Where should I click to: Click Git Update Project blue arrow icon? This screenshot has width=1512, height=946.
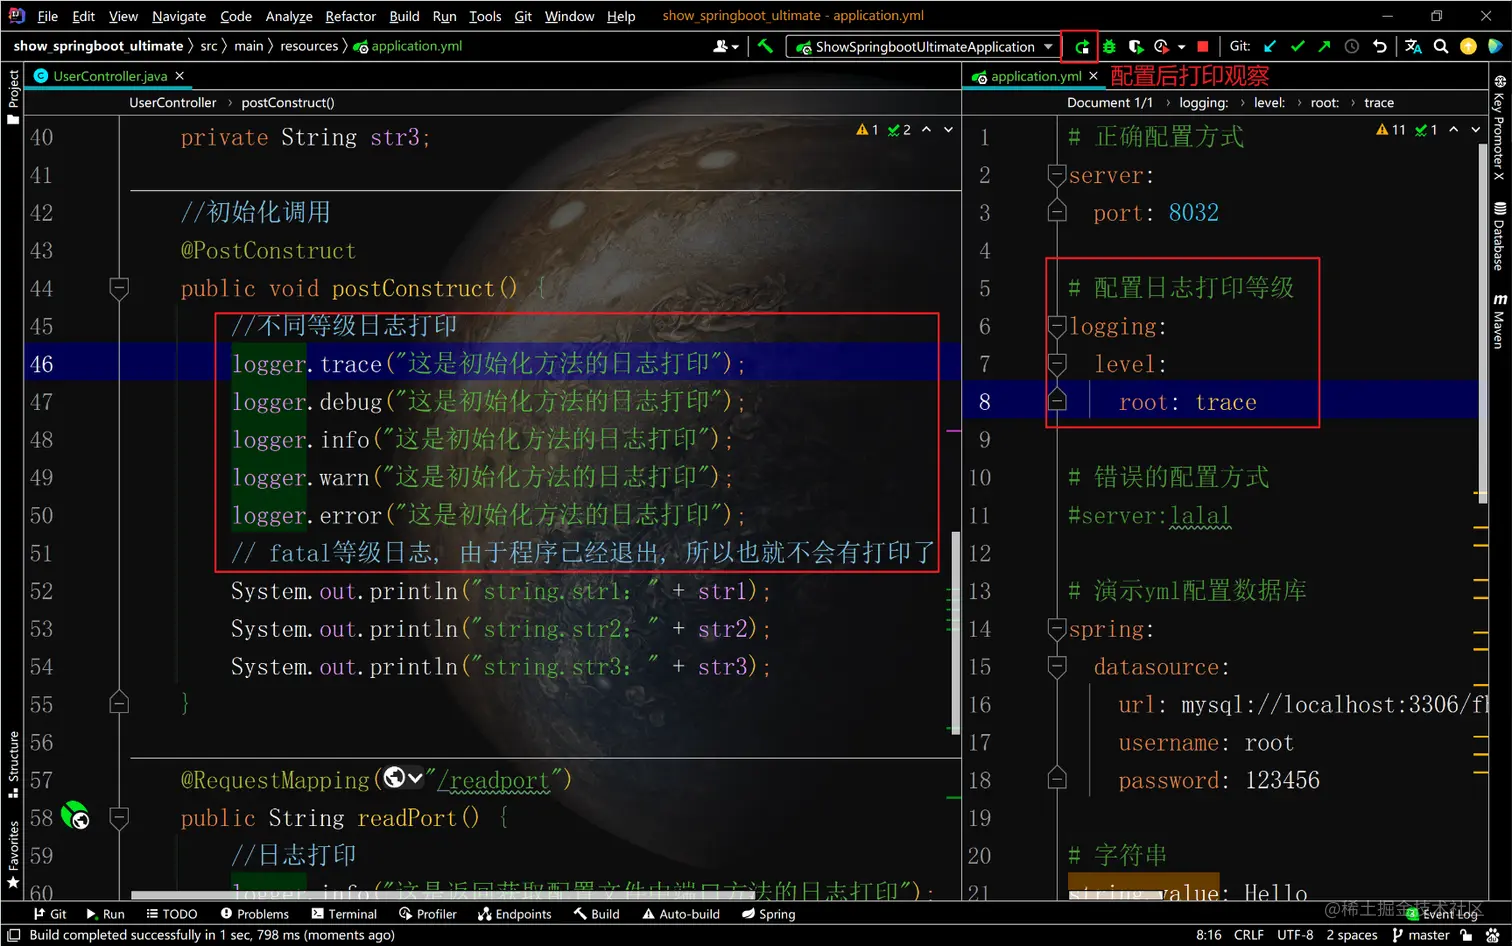1270,46
